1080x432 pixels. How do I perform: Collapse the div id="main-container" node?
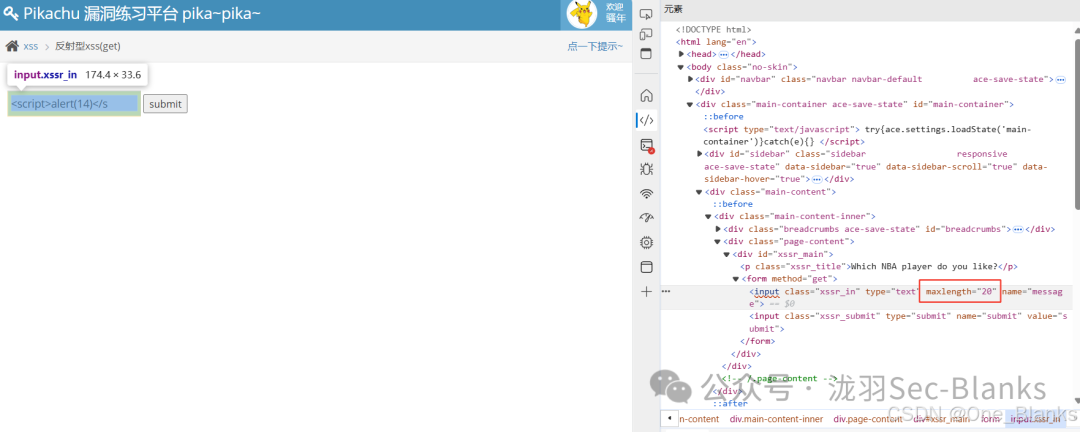point(690,104)
